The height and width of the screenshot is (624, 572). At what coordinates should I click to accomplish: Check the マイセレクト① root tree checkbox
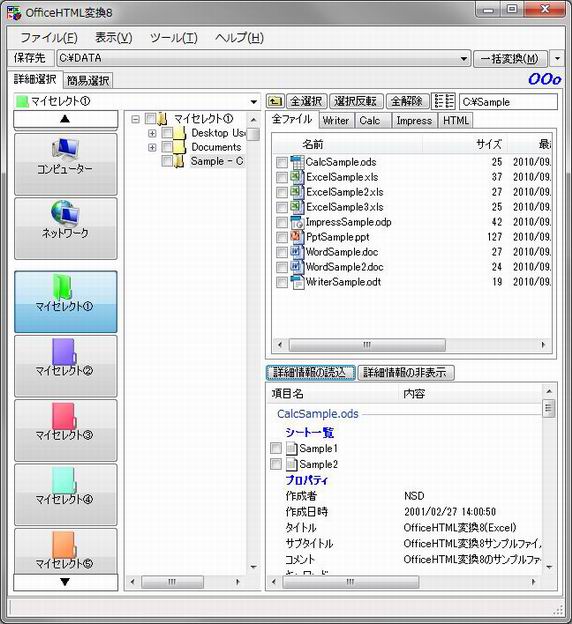151,119
